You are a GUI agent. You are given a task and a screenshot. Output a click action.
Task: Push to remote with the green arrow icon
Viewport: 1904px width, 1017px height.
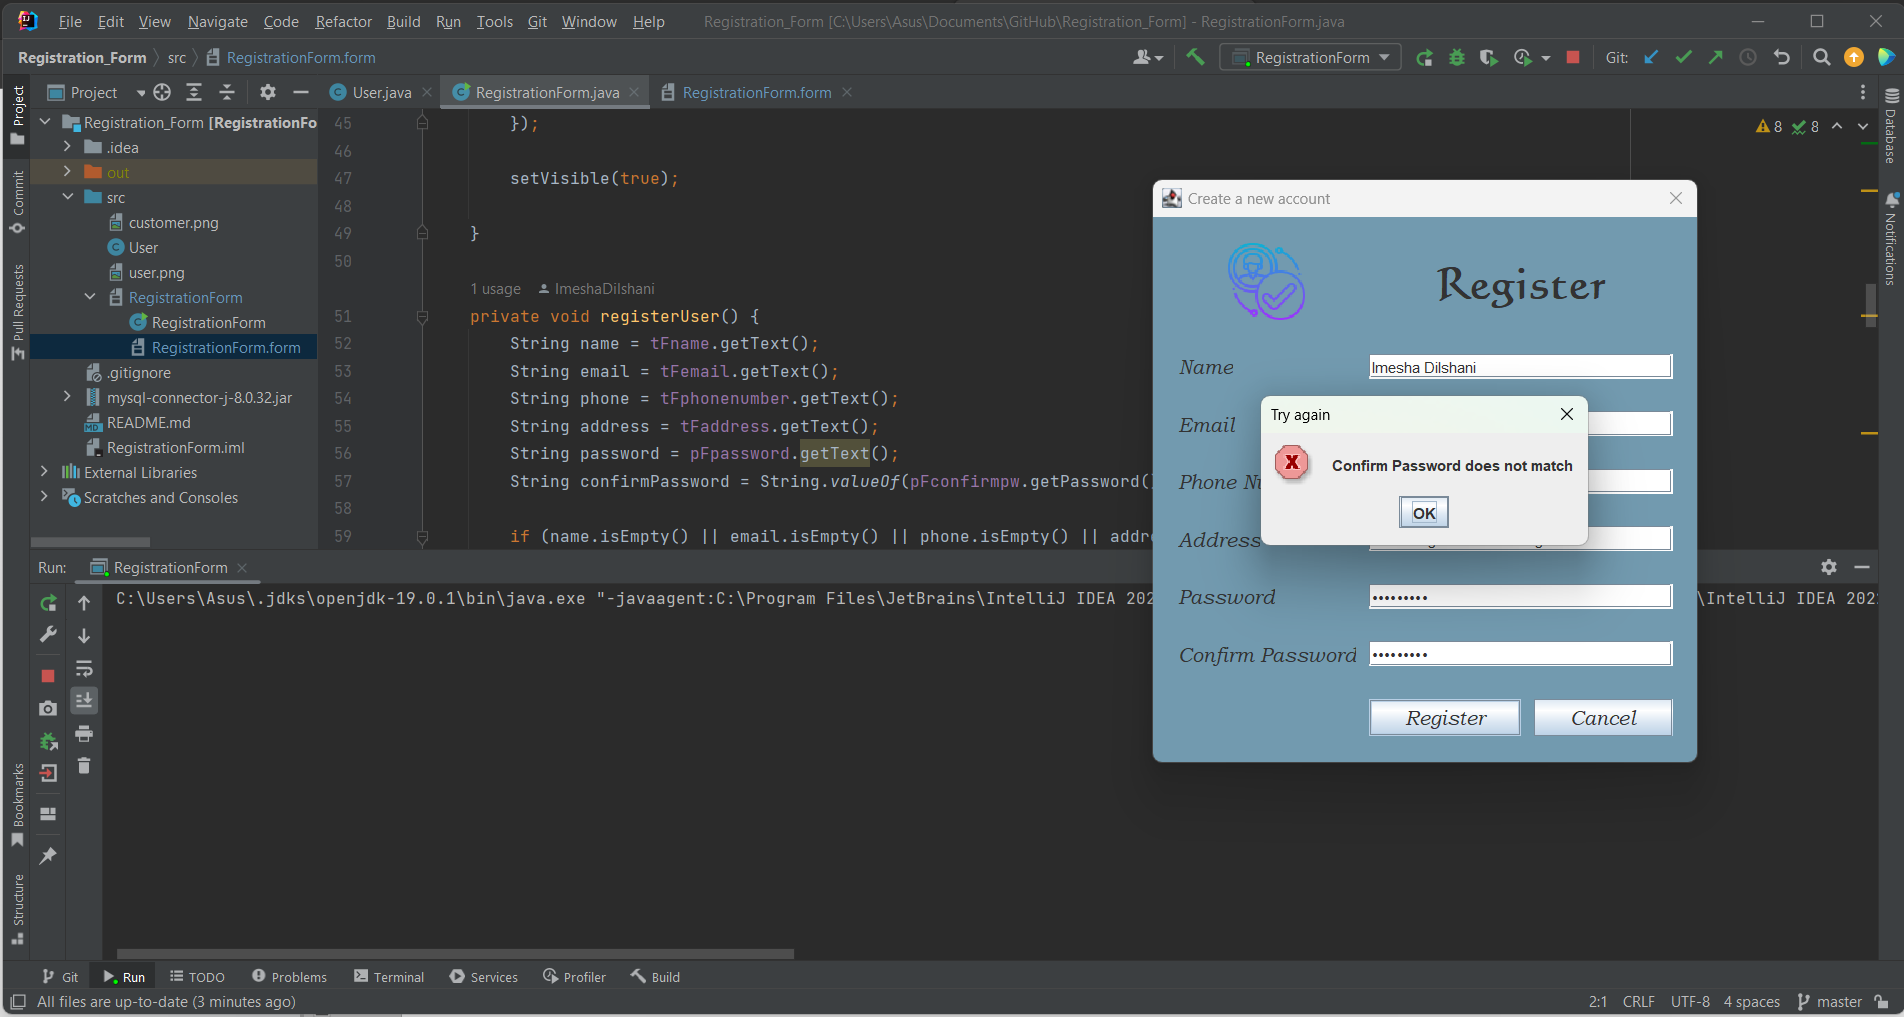1715,57
